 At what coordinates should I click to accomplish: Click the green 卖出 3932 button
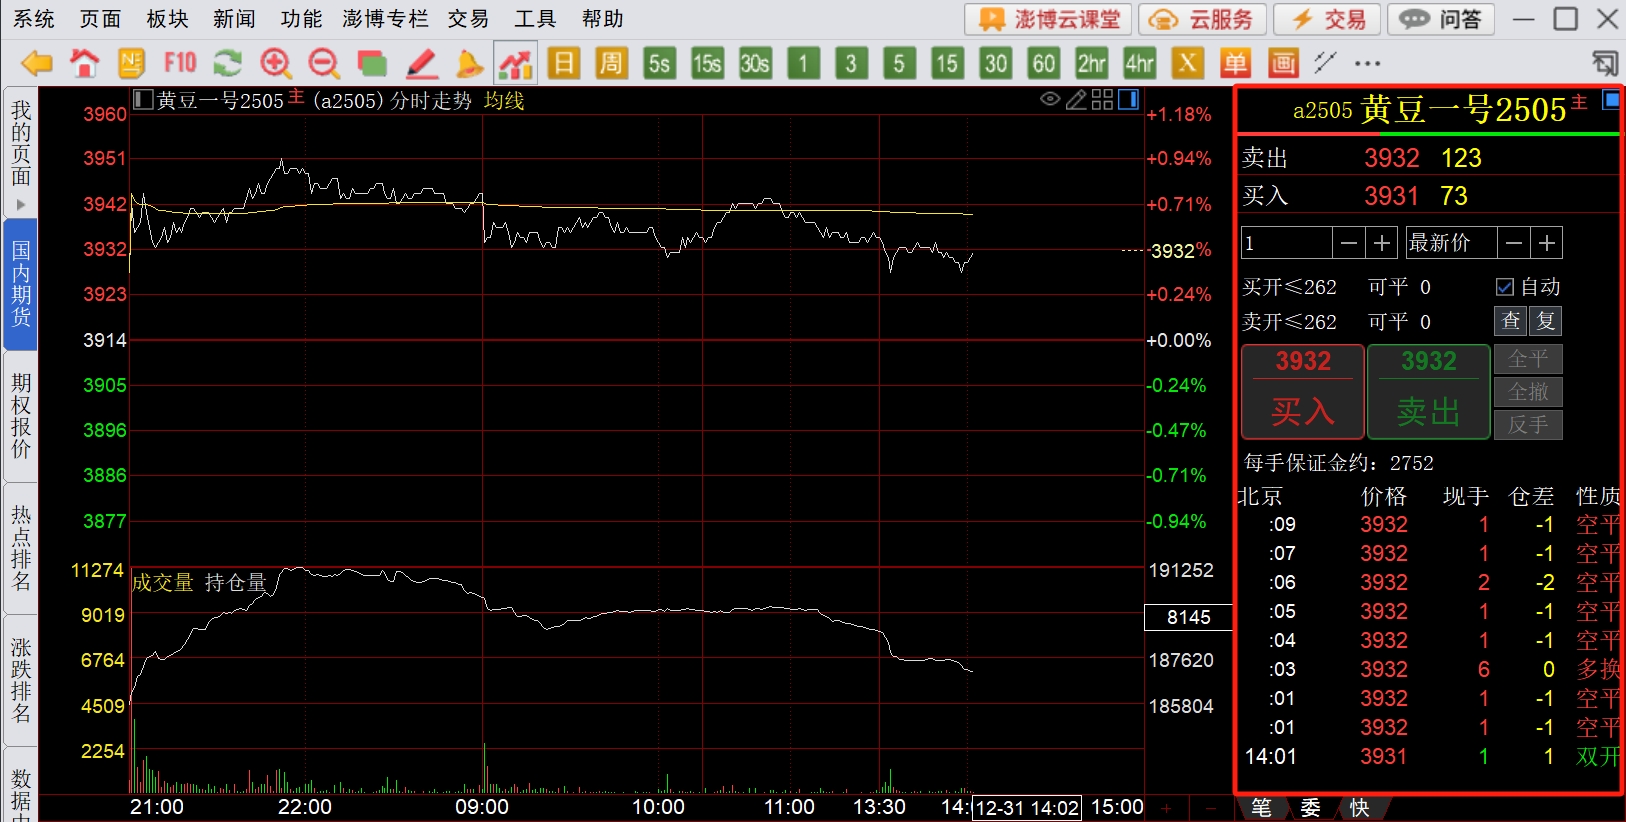pos(1428,392)
